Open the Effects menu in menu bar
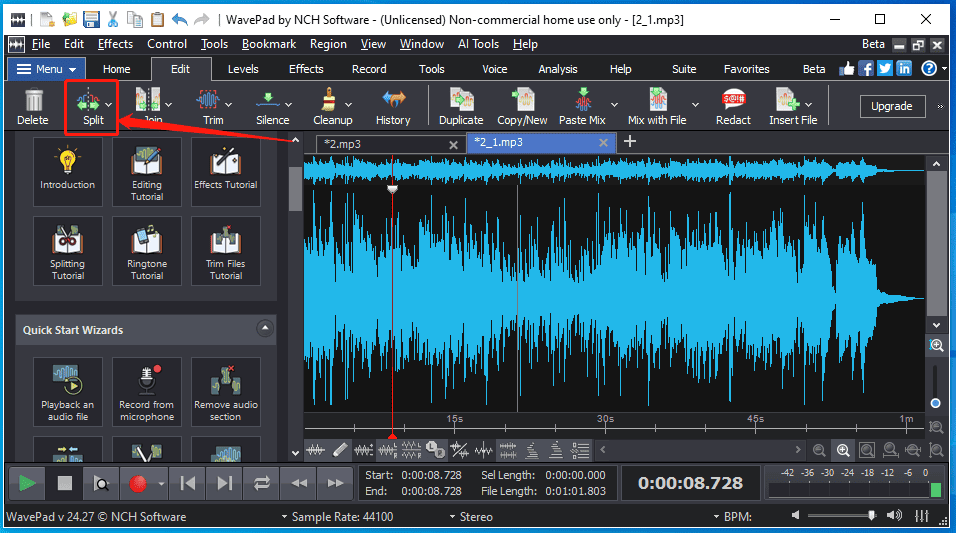 pyautogui.click(x=115, y=44)
